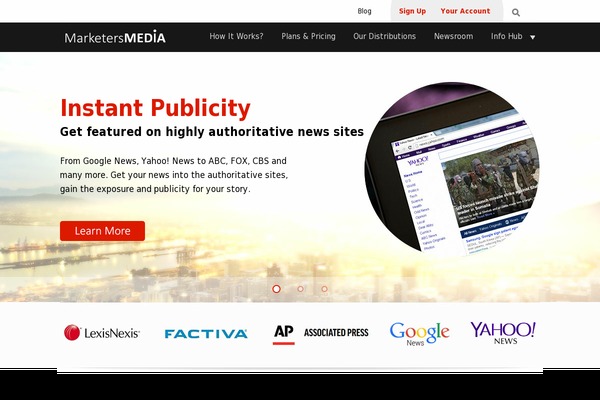Click paragraph starting 'From Google News, Yahoo! News'
This screenshot has height=400, width=600.
(174, 175)
